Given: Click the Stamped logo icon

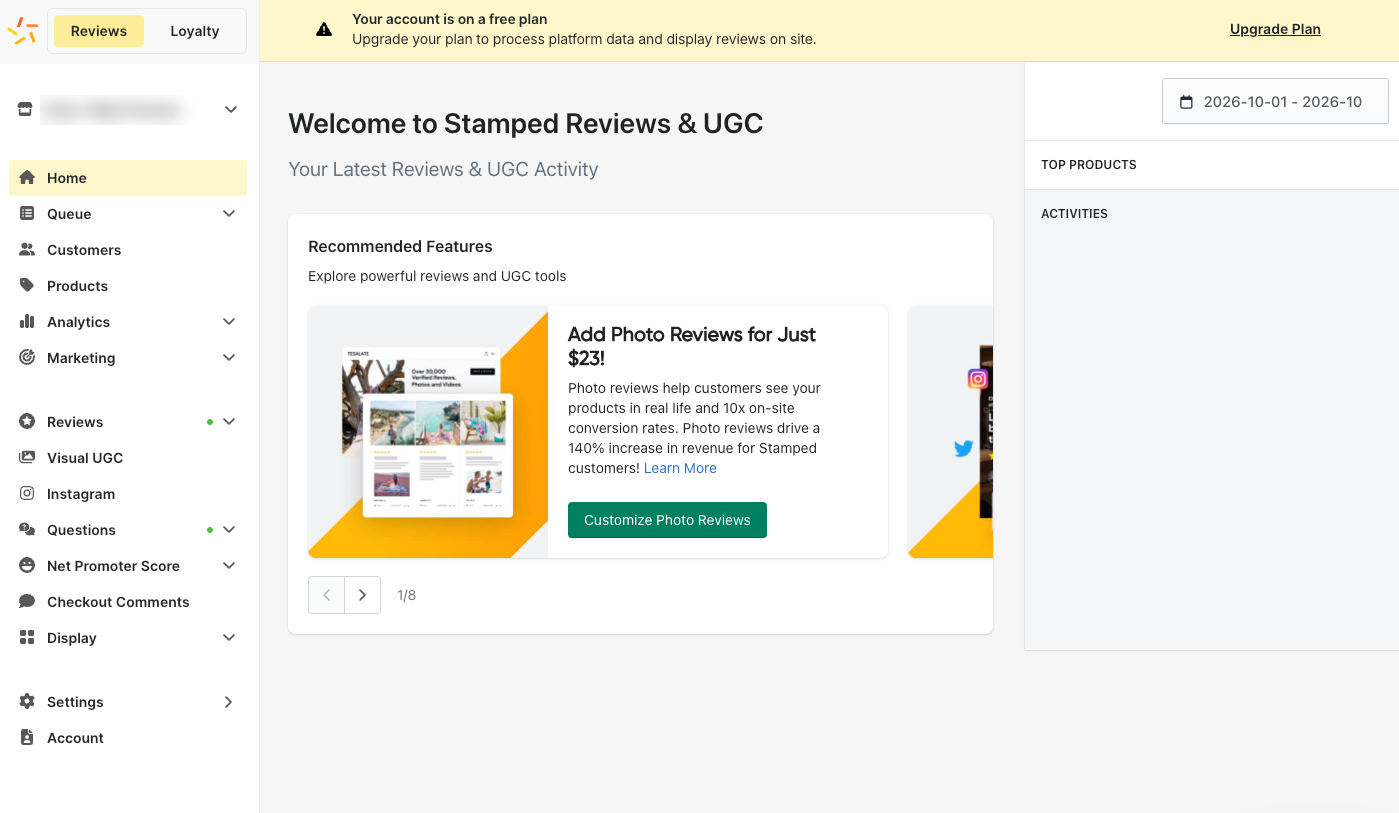Looking at the screenshot, I should coord(22,31).
